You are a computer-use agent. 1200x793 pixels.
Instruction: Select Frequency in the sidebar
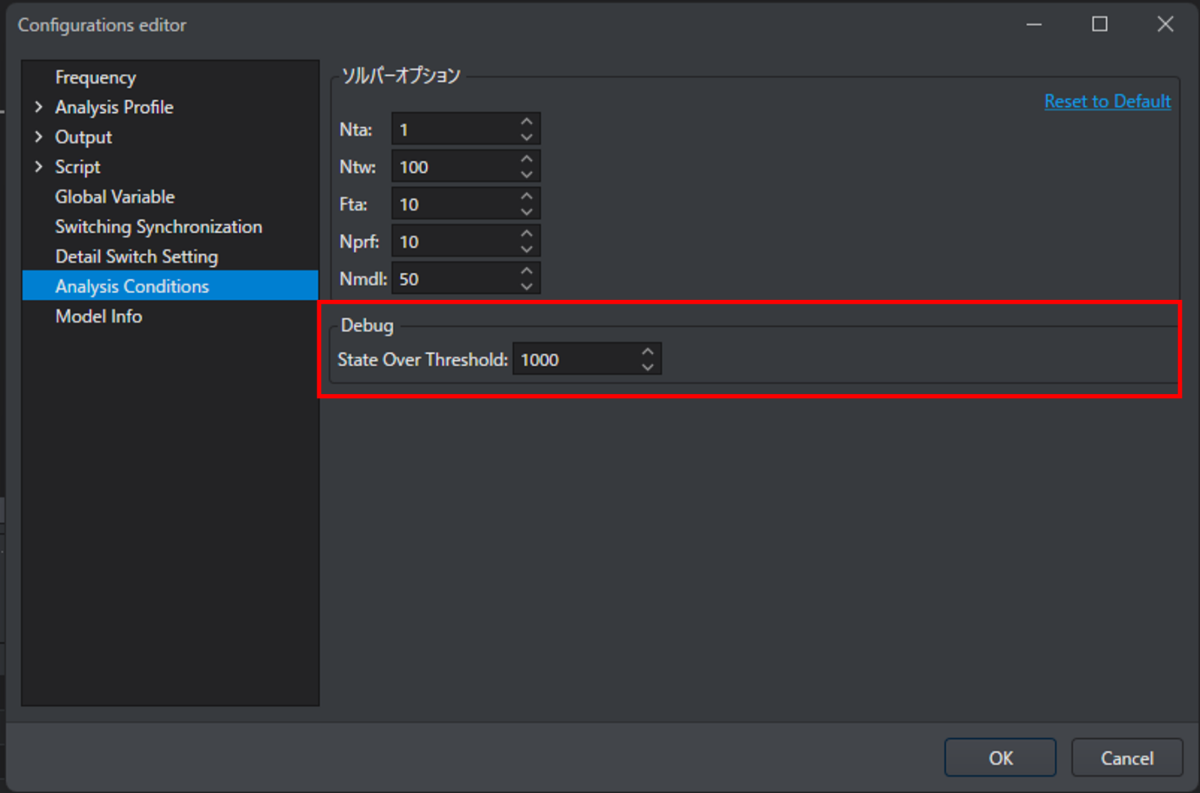[x=95, y=77]
